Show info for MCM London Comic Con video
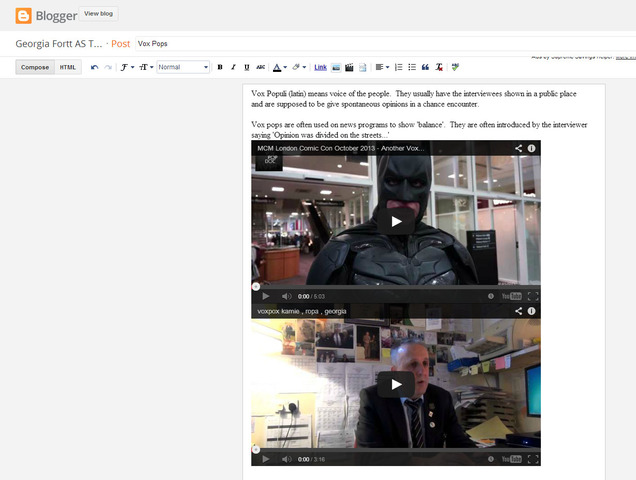The width and height of the screenshot is (636, 480). pyautogui.click(x=531, y=149)
